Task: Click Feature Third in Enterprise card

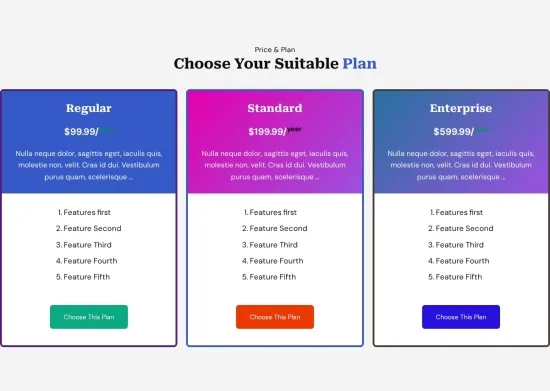Action: coord(456,245)
